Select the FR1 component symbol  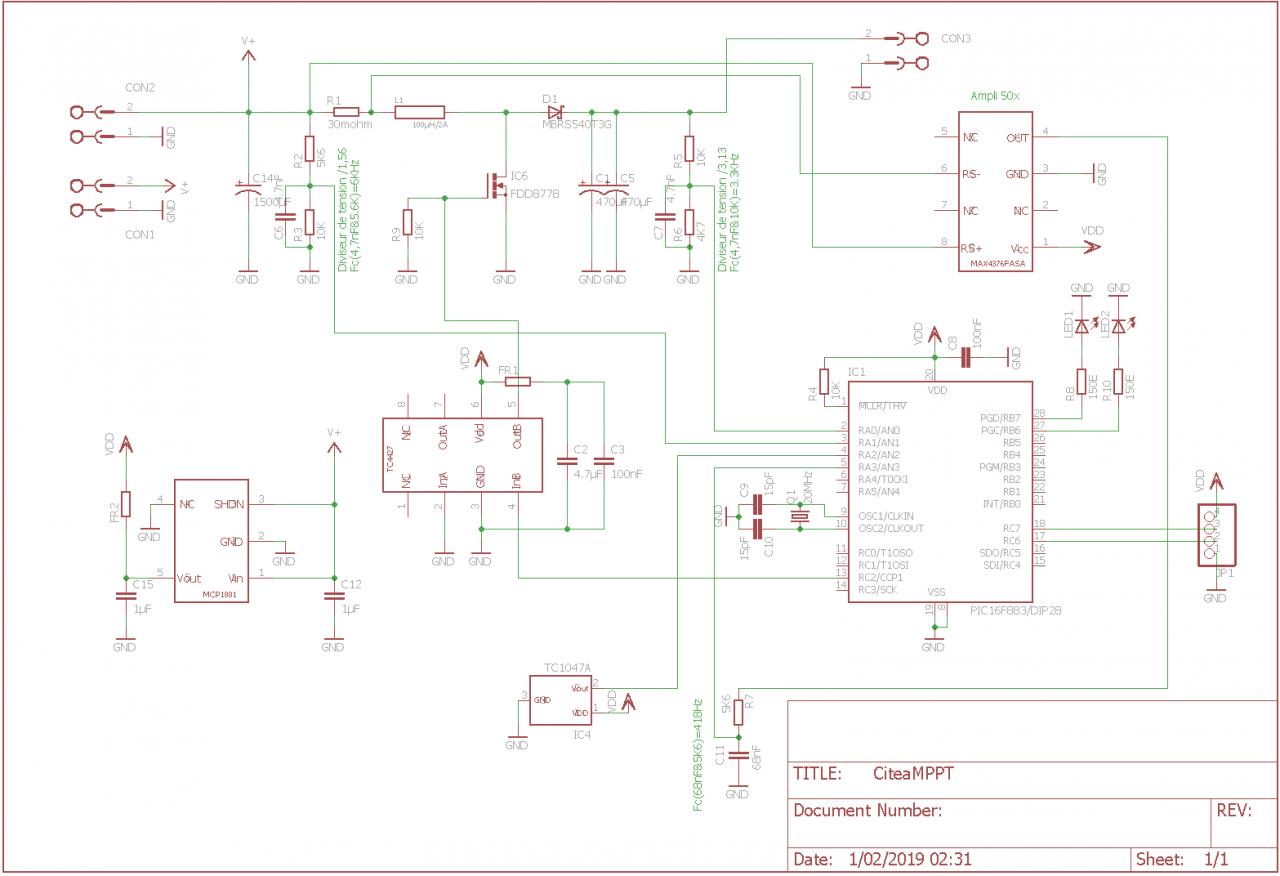point(518,381)
